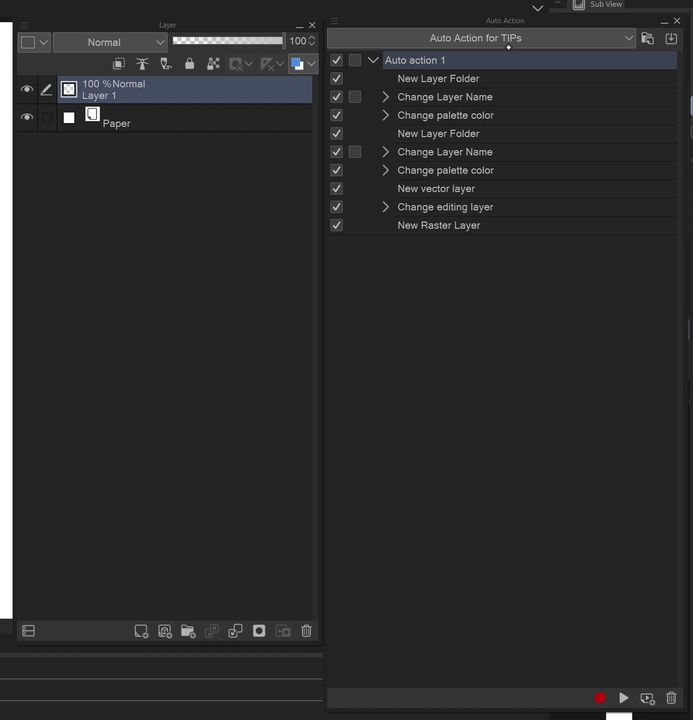This screenshot has height=720, width=693.
Task: Play the selected auto action
Action: 624,698
